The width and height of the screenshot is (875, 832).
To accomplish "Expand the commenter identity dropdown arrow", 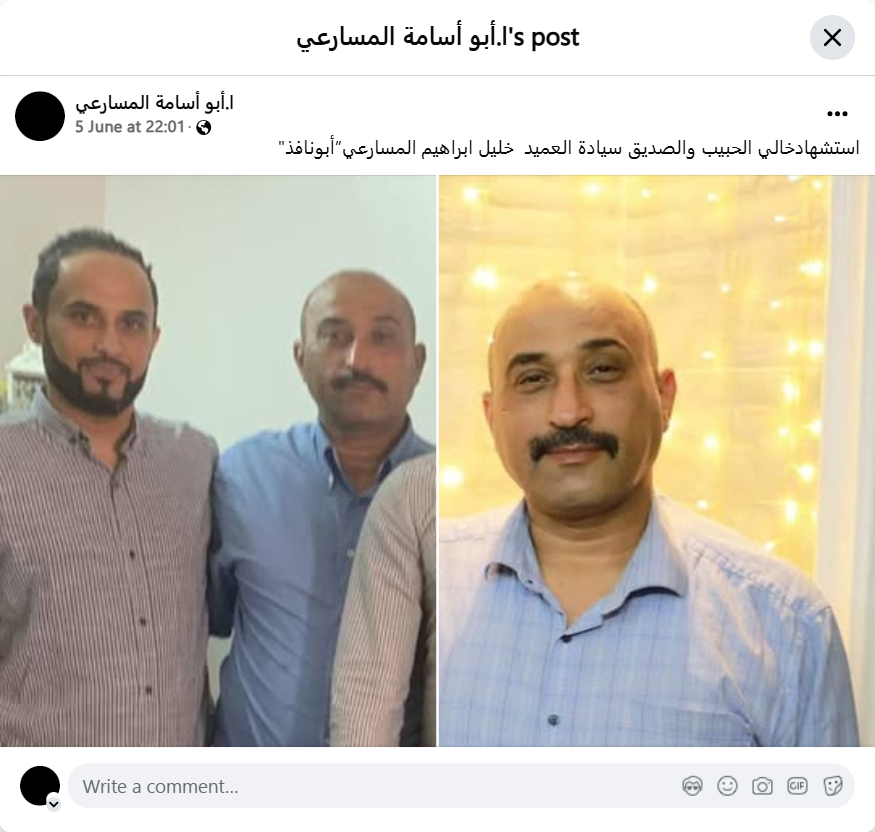I will tap(54, 804).
